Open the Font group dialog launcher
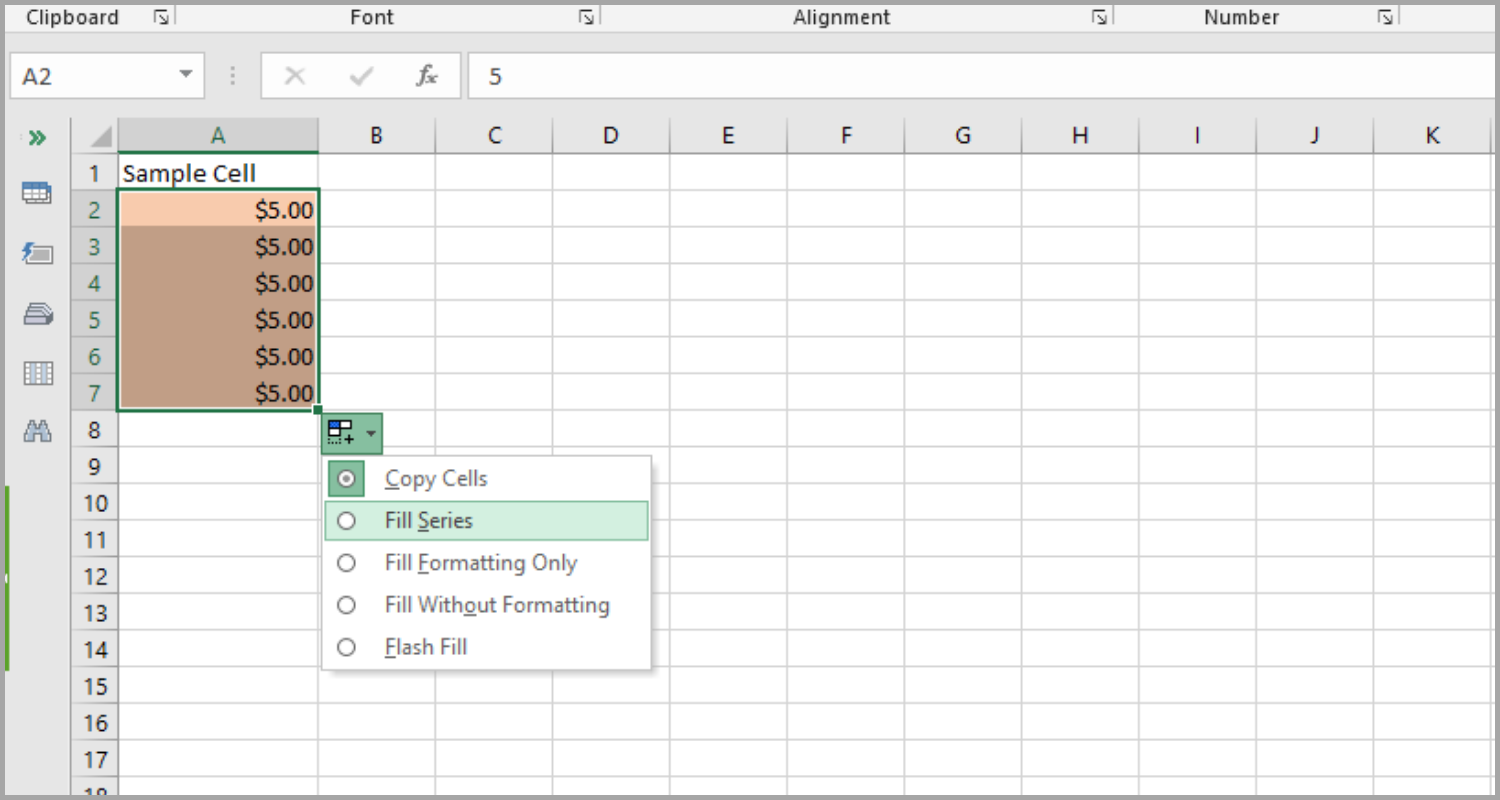Image resolution: width=1500 pixels, height=800 pixels. tap(588, 16)
